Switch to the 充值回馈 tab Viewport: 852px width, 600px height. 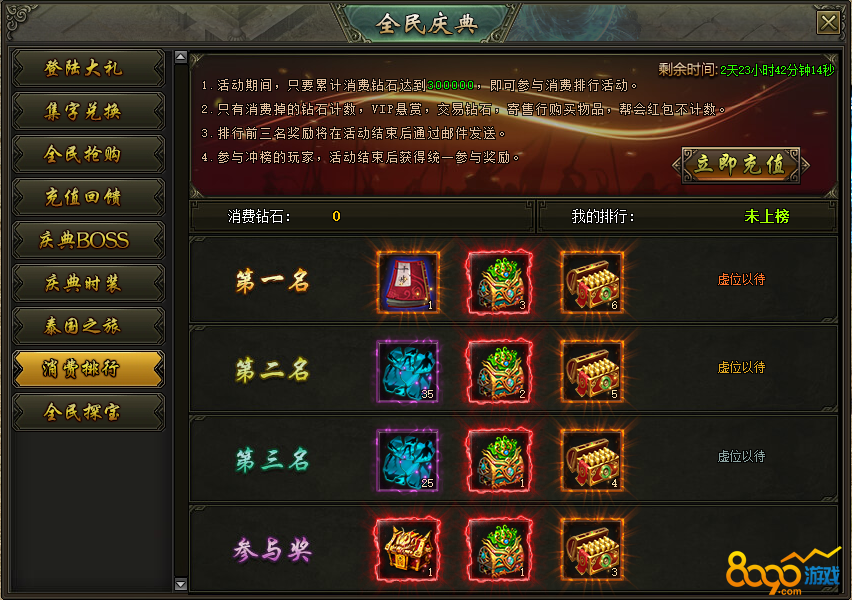click(88, 197)
